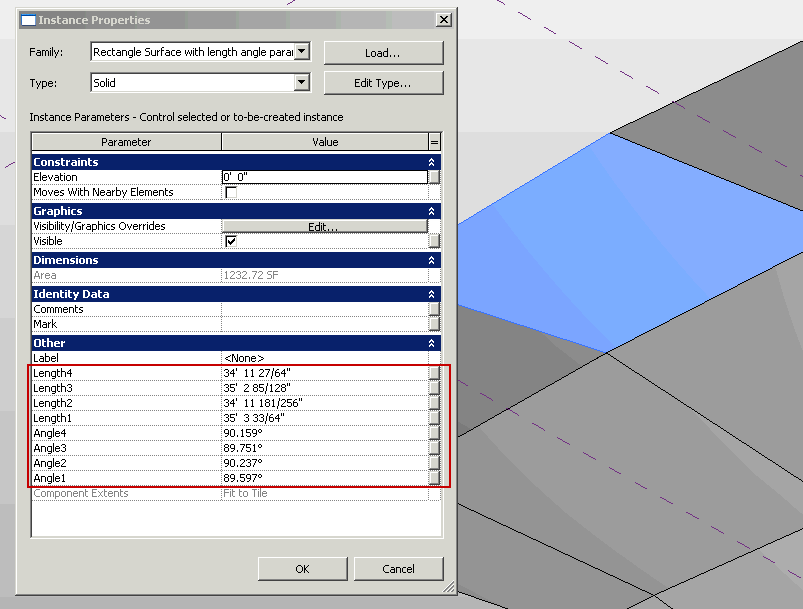Click the grip control beside Length4 value

click(433, 372)
